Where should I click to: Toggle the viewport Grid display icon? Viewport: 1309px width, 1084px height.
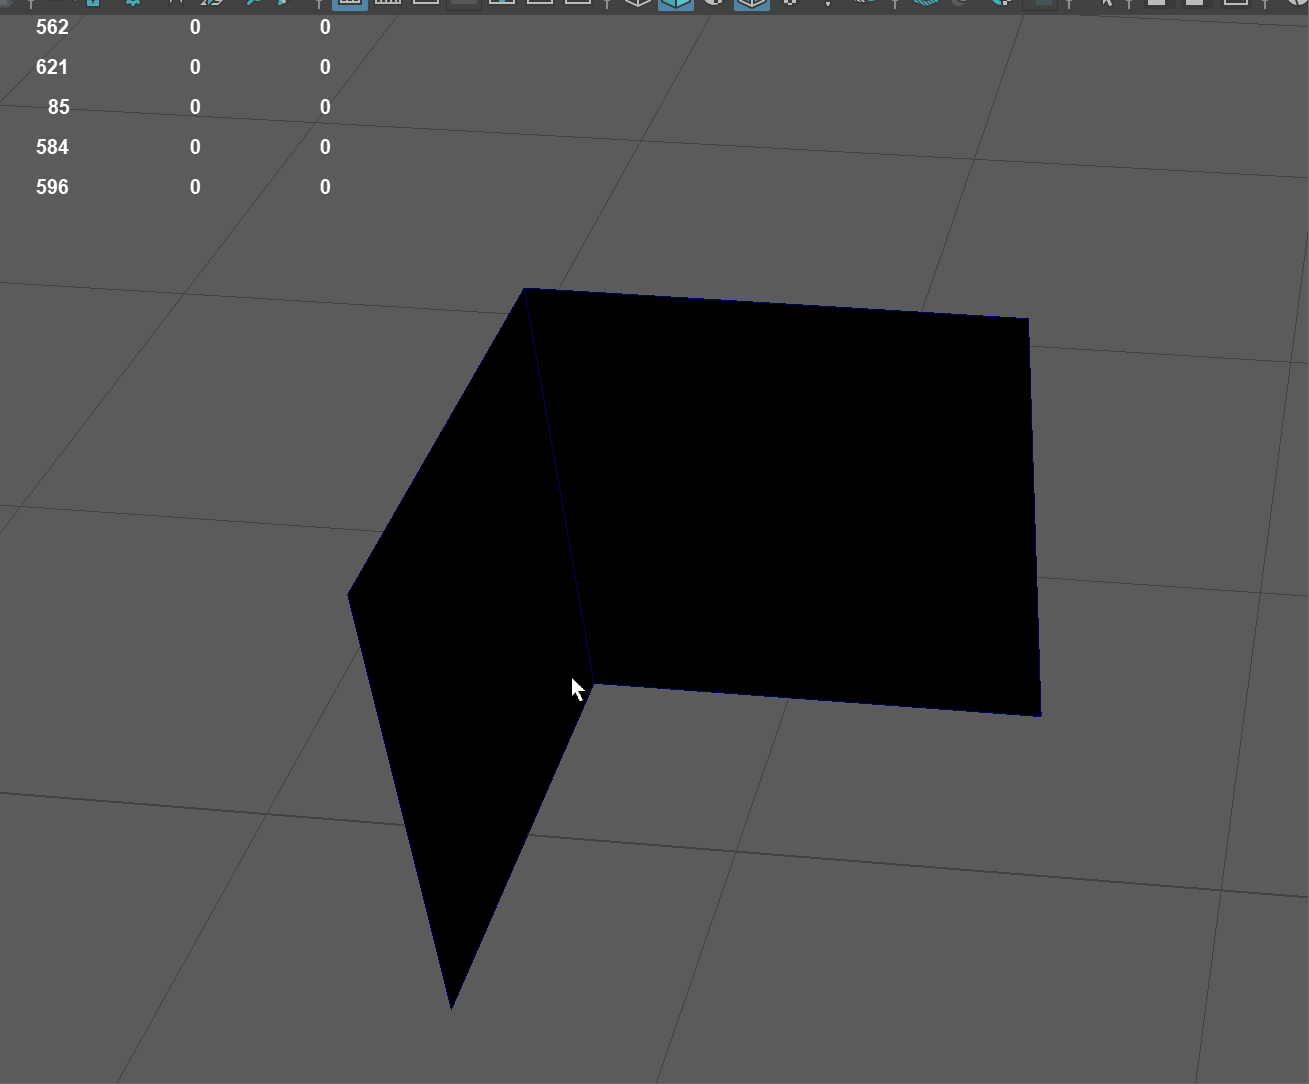[349, 3]
